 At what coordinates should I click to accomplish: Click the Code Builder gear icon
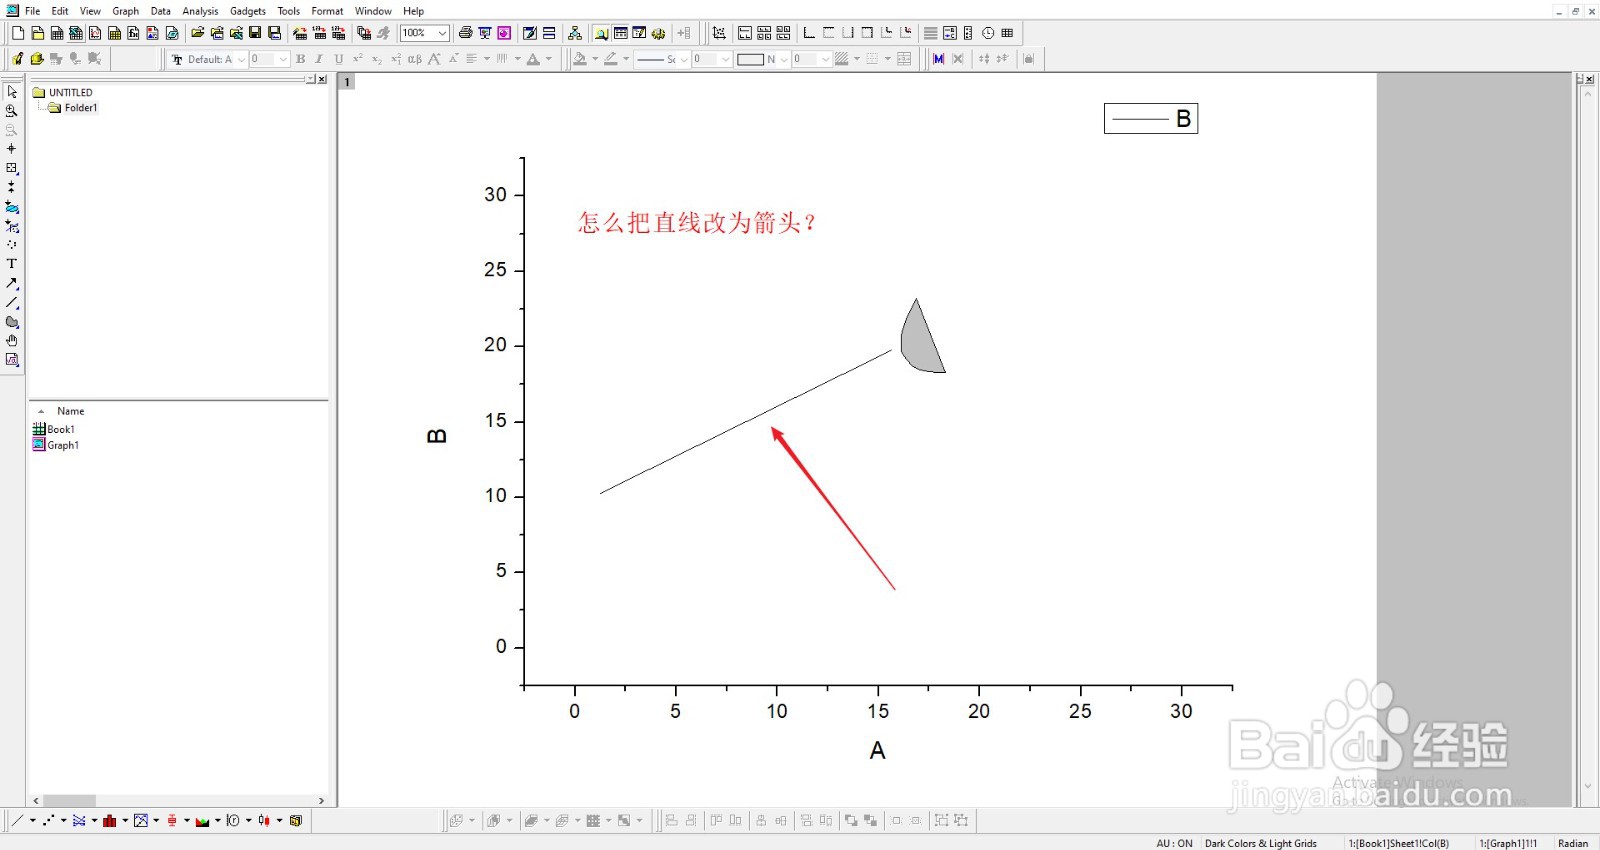click(659, 33)
